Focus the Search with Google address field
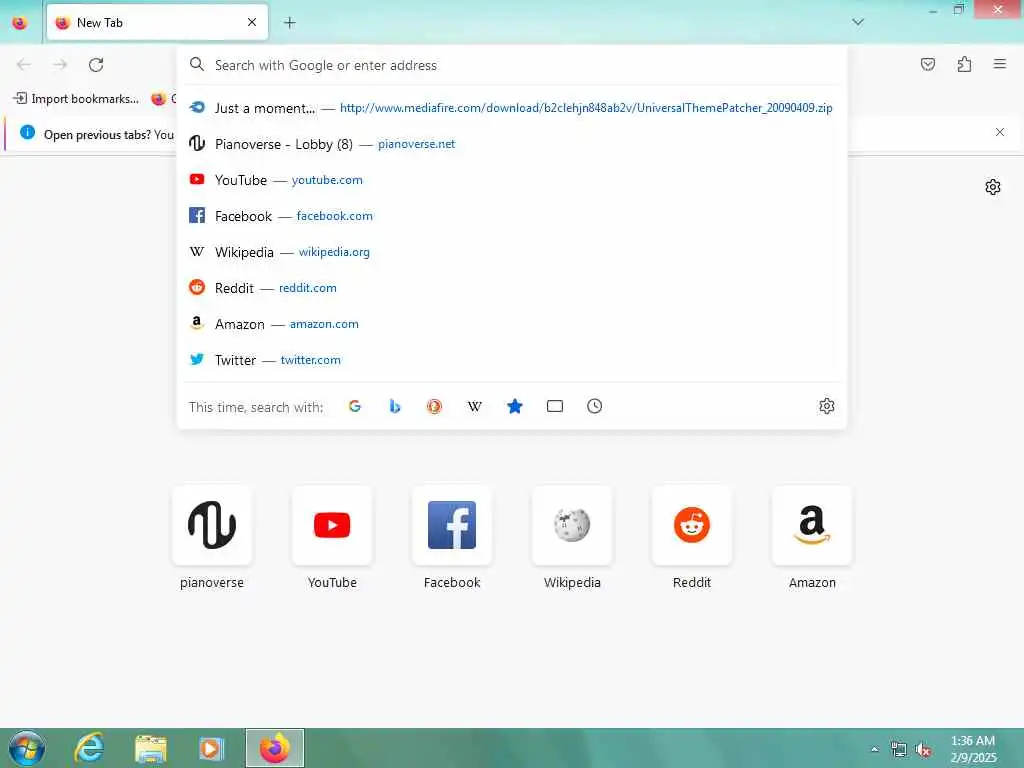The width and height of the screenshot is (1024, 768). pos(511,65)
